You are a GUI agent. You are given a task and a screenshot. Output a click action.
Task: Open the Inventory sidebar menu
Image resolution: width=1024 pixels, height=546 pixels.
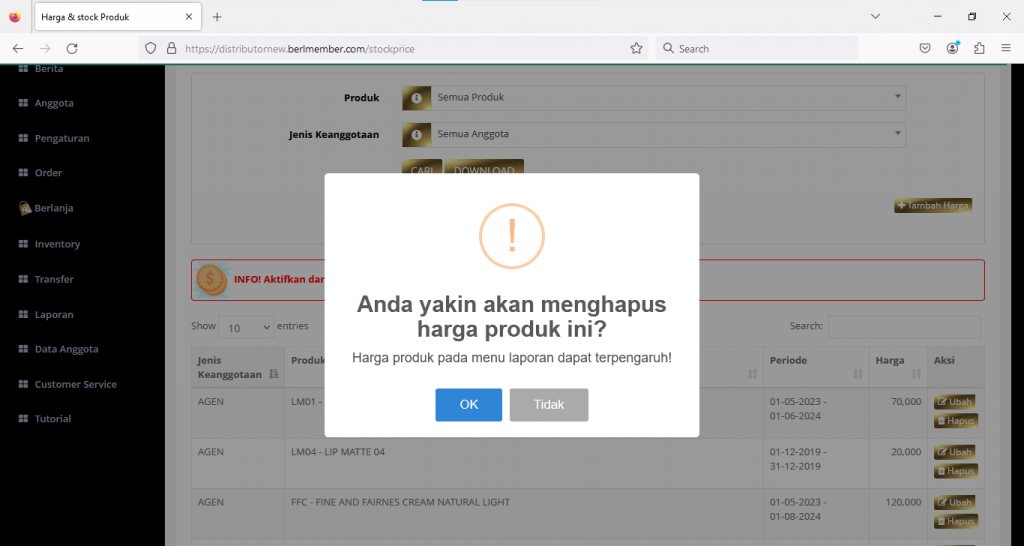pyautogui.click(x=57, y=244)
